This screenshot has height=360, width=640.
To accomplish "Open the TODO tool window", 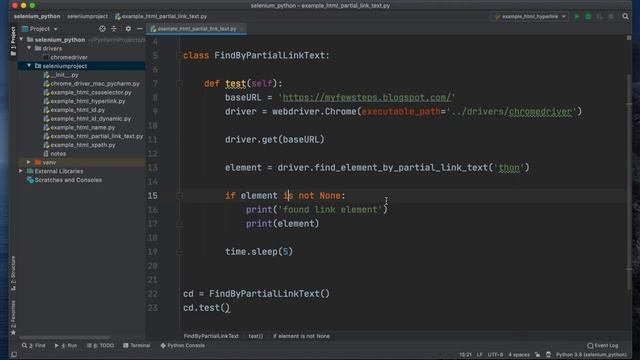I will click(x=101, y=345).
